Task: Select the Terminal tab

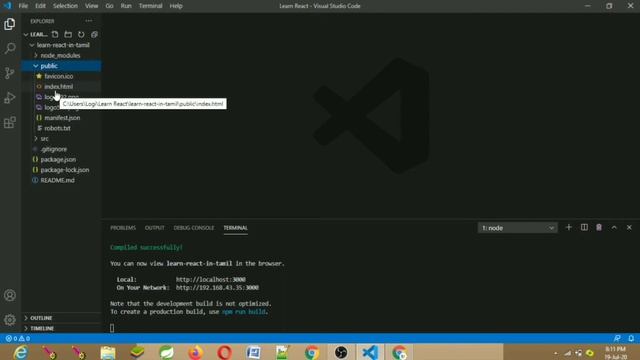Action: click(x=236, y=228)
